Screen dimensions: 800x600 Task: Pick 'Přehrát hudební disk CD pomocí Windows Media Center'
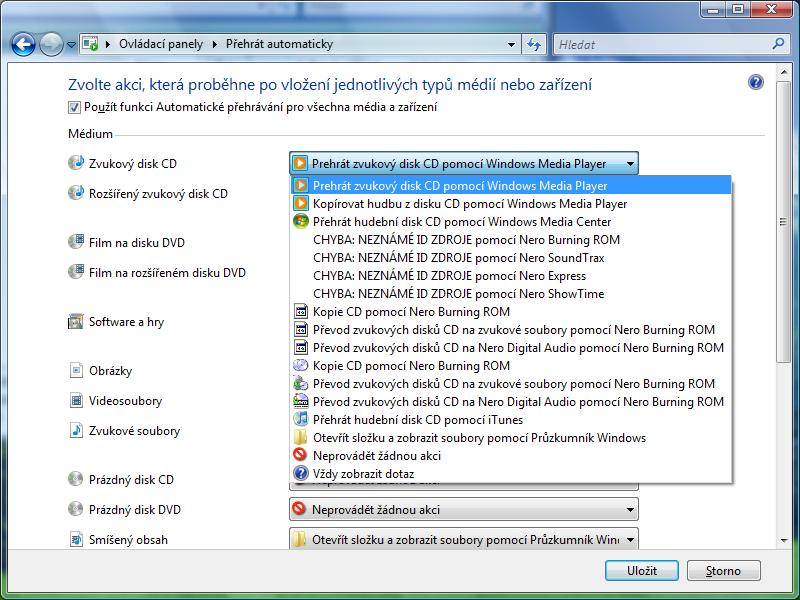point(511,221)
